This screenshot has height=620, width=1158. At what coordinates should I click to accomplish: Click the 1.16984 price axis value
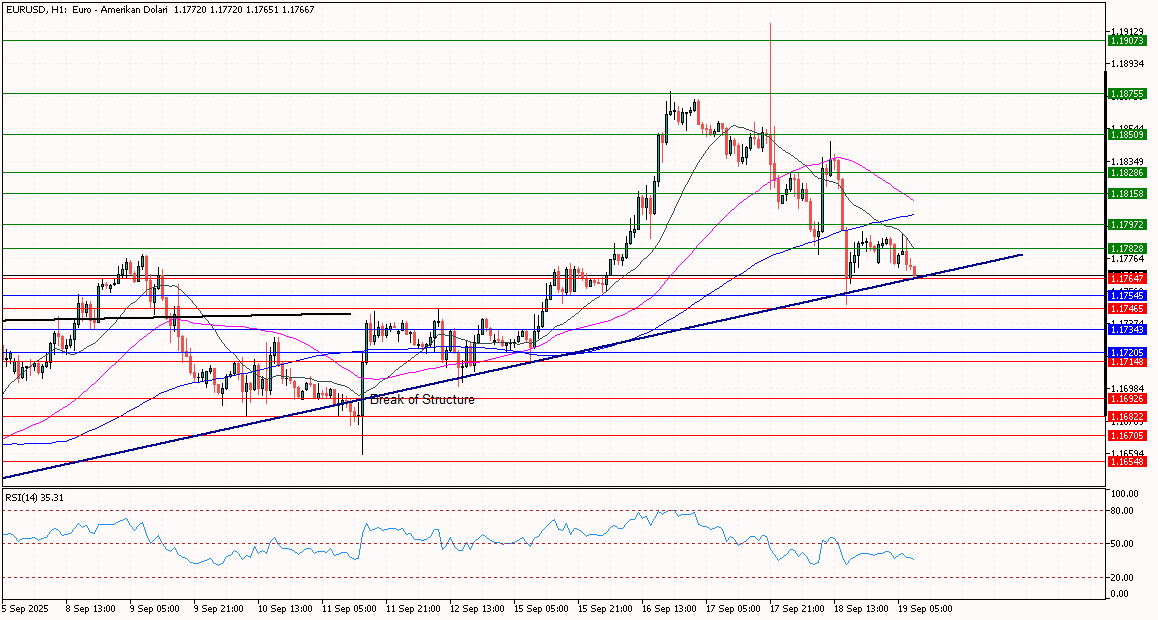tap(1128, 388)
